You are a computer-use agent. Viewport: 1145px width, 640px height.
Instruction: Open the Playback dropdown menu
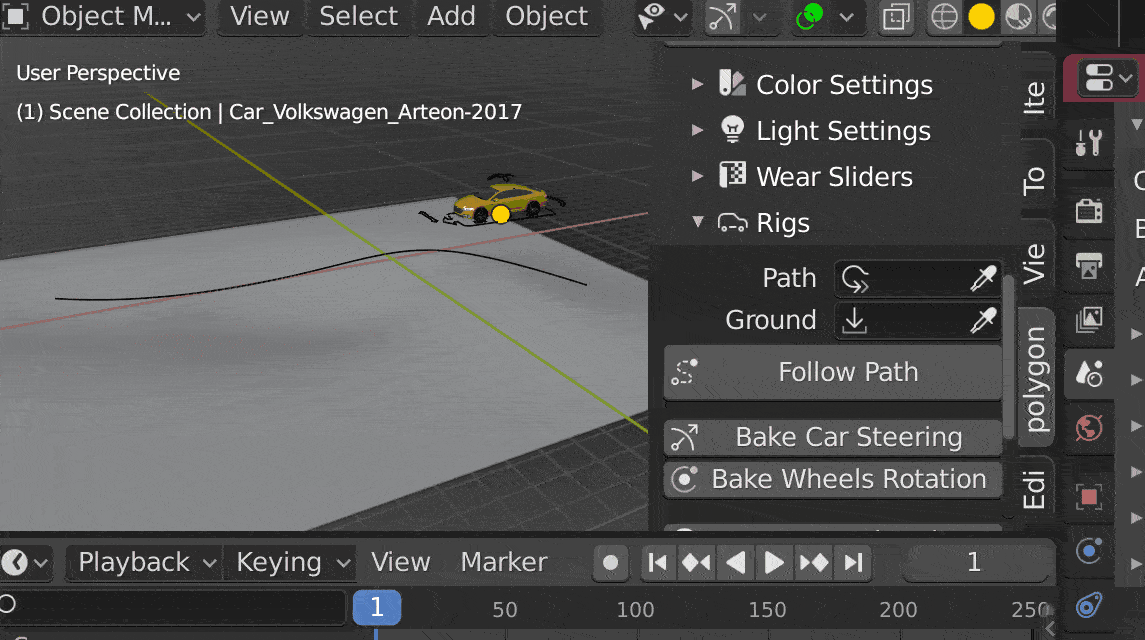147,563
